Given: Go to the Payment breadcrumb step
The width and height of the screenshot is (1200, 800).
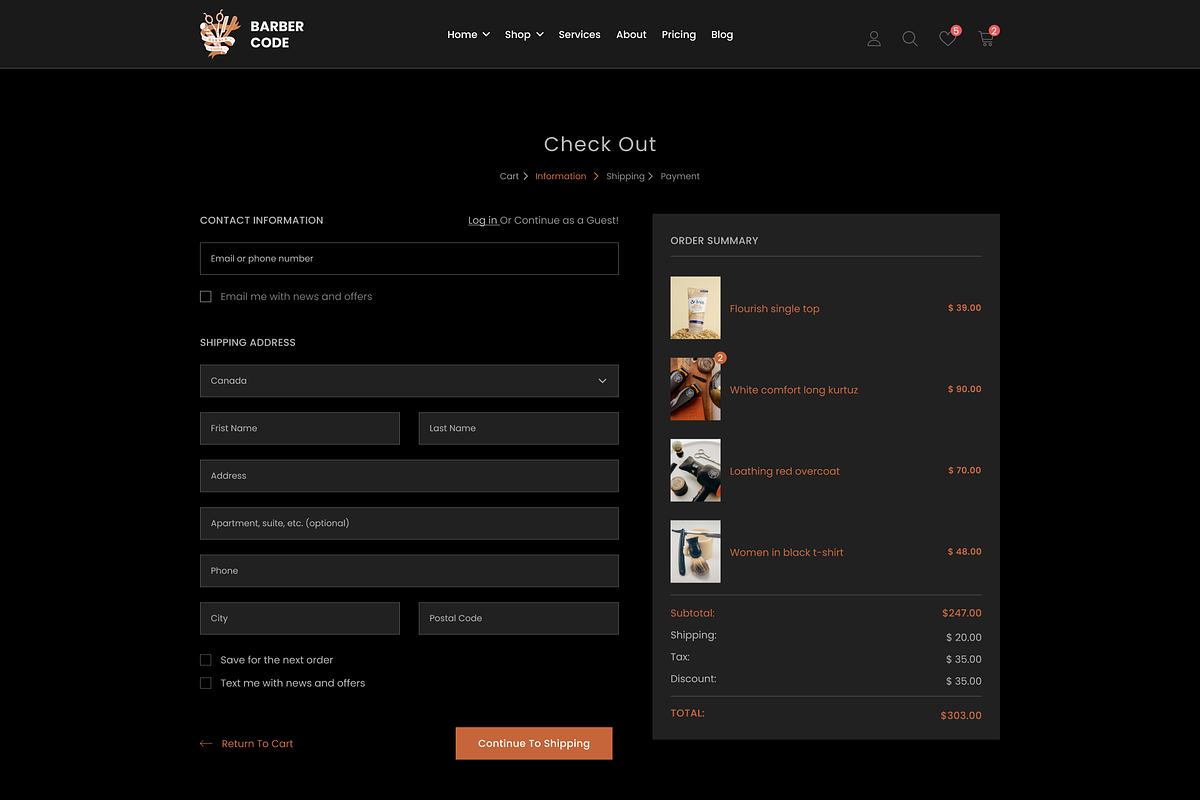Looking at the screenshot, I should (x=680, y=176).
